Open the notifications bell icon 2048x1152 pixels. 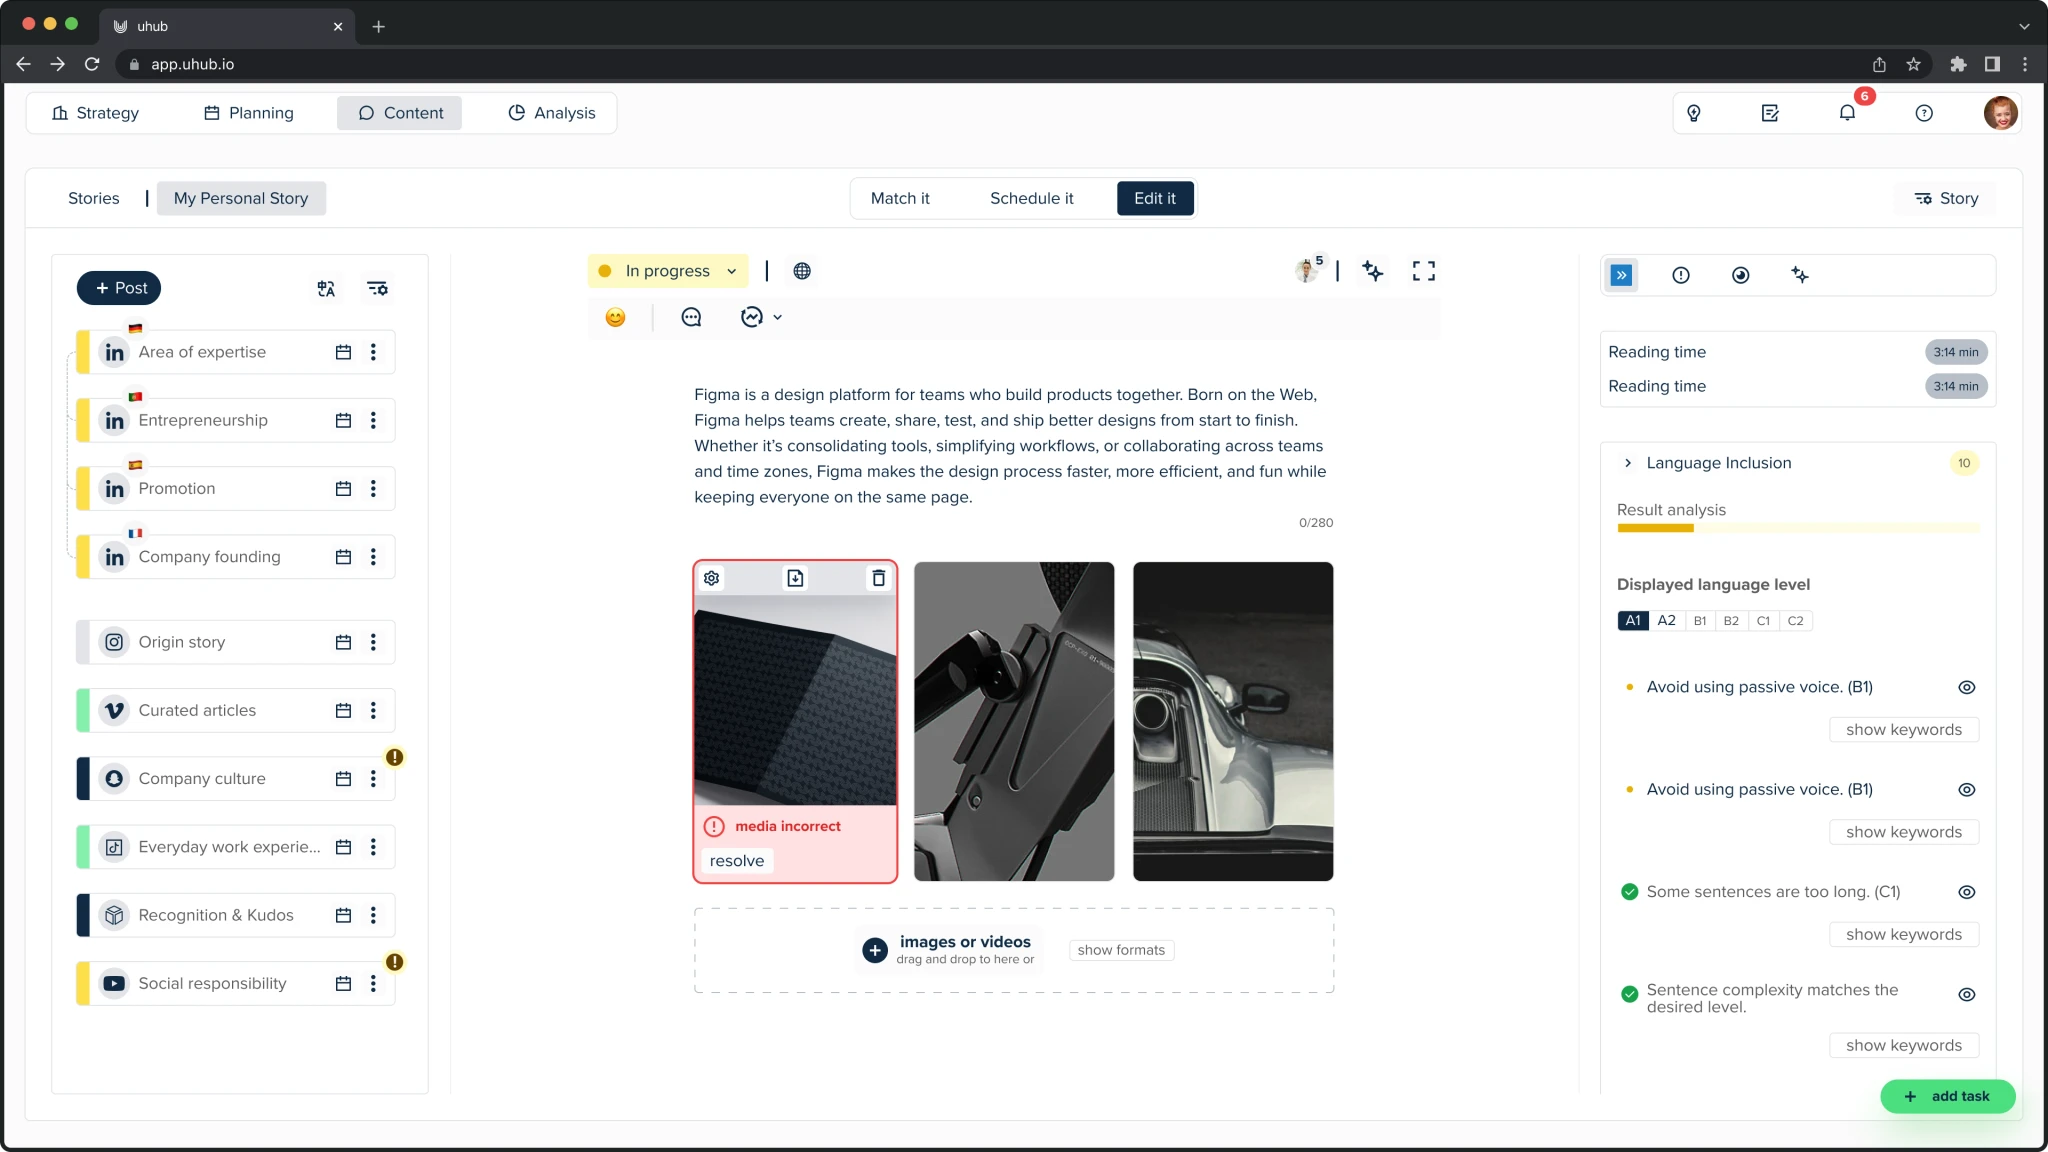click(x=1847, y=113)
